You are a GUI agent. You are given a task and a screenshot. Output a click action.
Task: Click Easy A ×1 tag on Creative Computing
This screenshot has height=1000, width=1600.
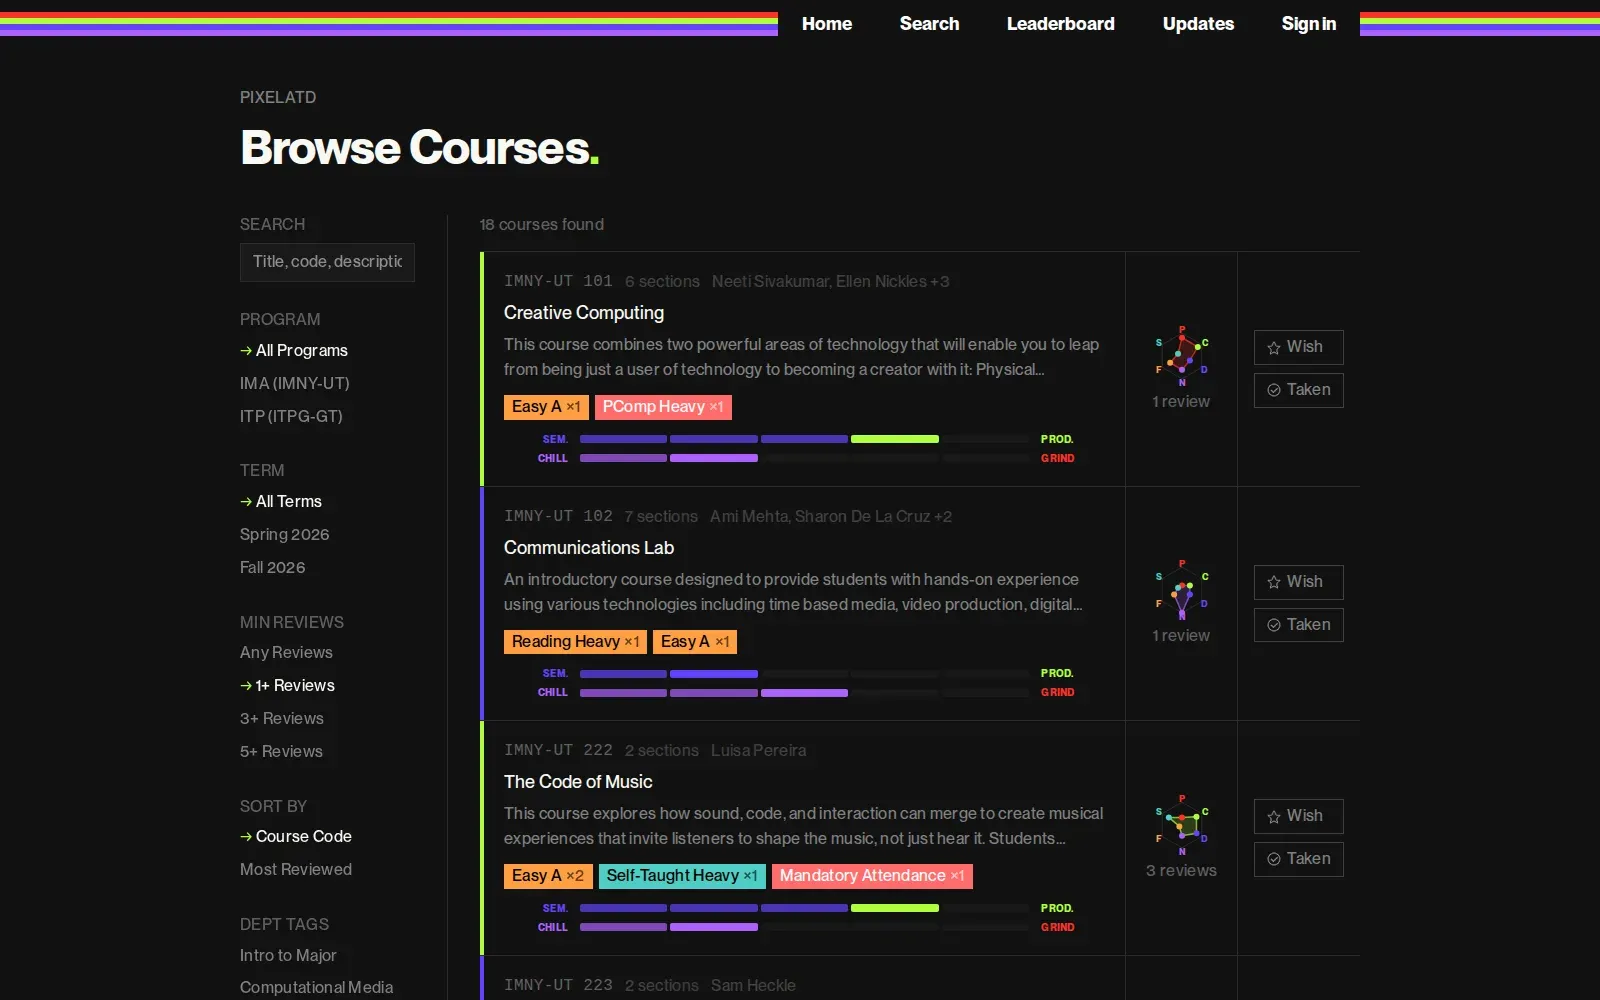[x=546, y=407]
